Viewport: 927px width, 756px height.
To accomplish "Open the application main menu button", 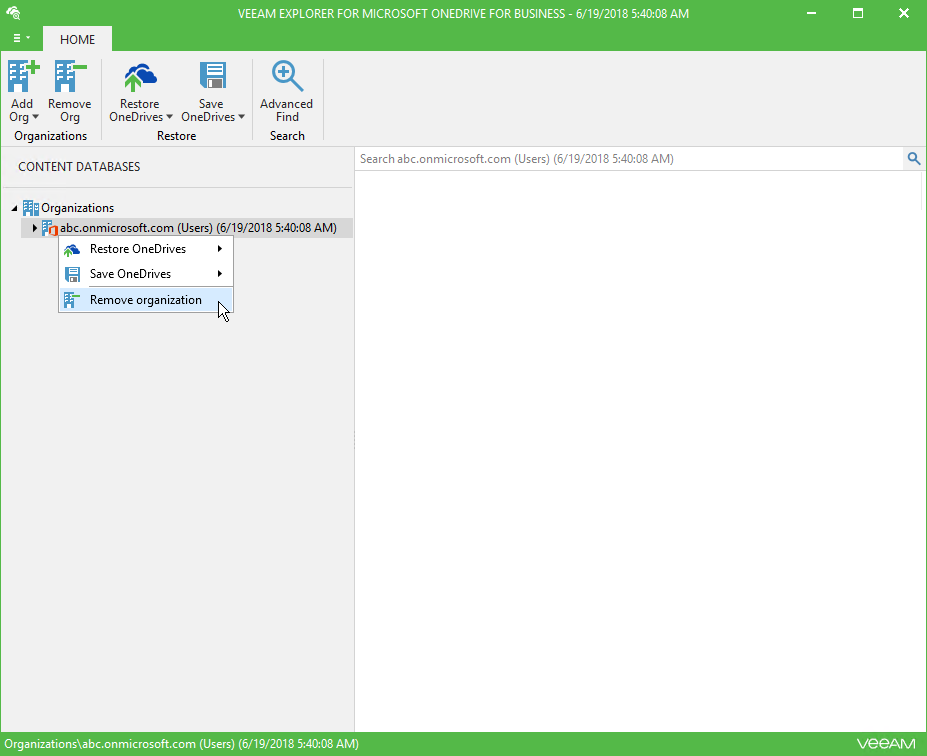I will (21, 38).
